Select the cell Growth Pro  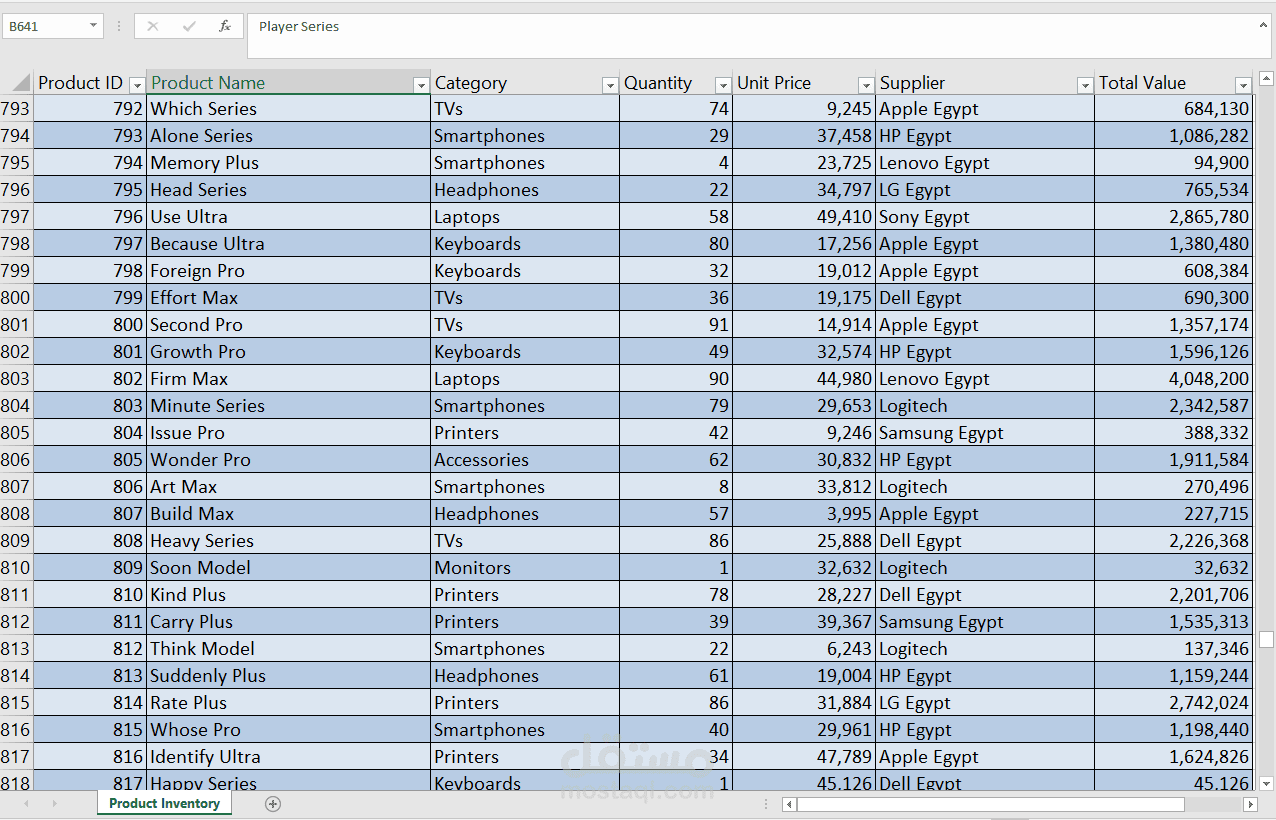[x=288, y=352]
